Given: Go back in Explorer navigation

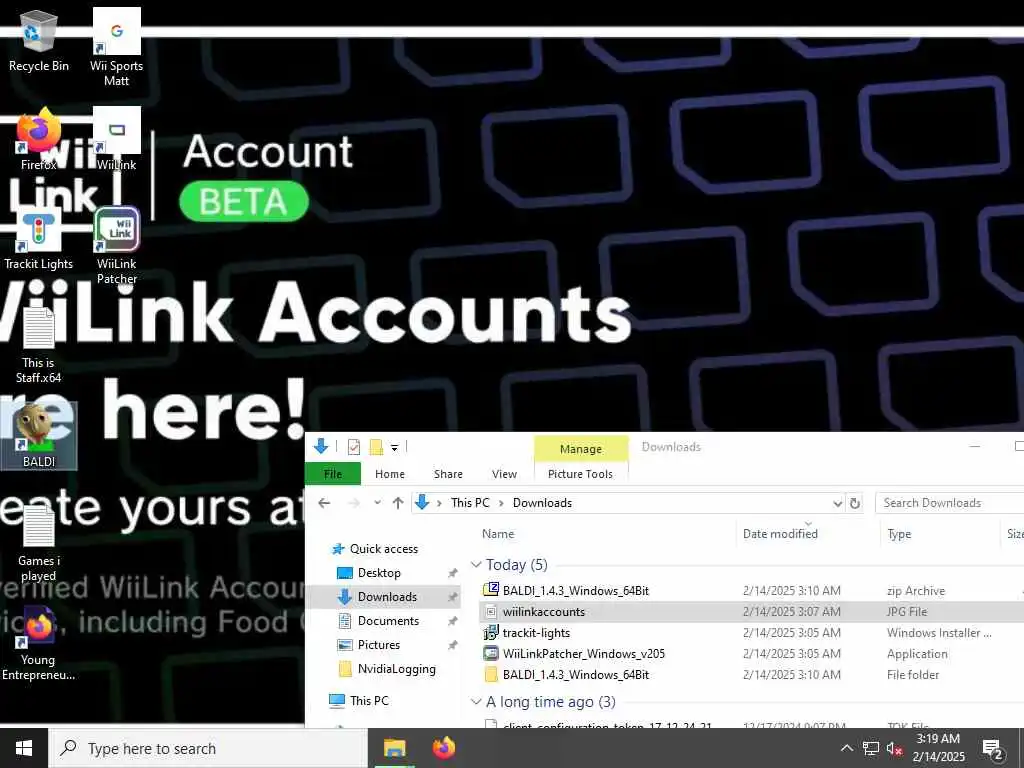Looking at the screenshot, I should tap(324, 503).
